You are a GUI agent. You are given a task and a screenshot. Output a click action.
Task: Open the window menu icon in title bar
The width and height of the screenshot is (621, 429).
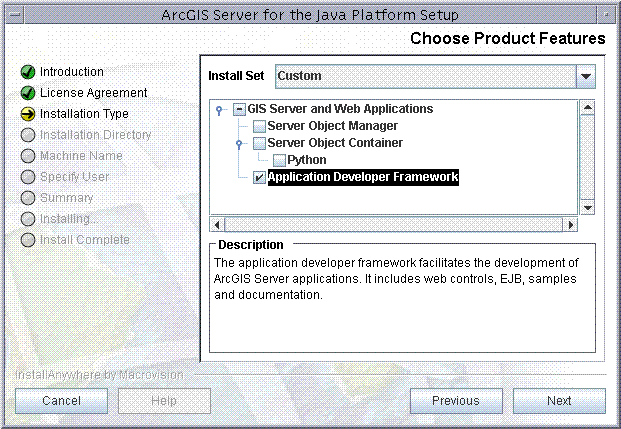tap(15, 15)
